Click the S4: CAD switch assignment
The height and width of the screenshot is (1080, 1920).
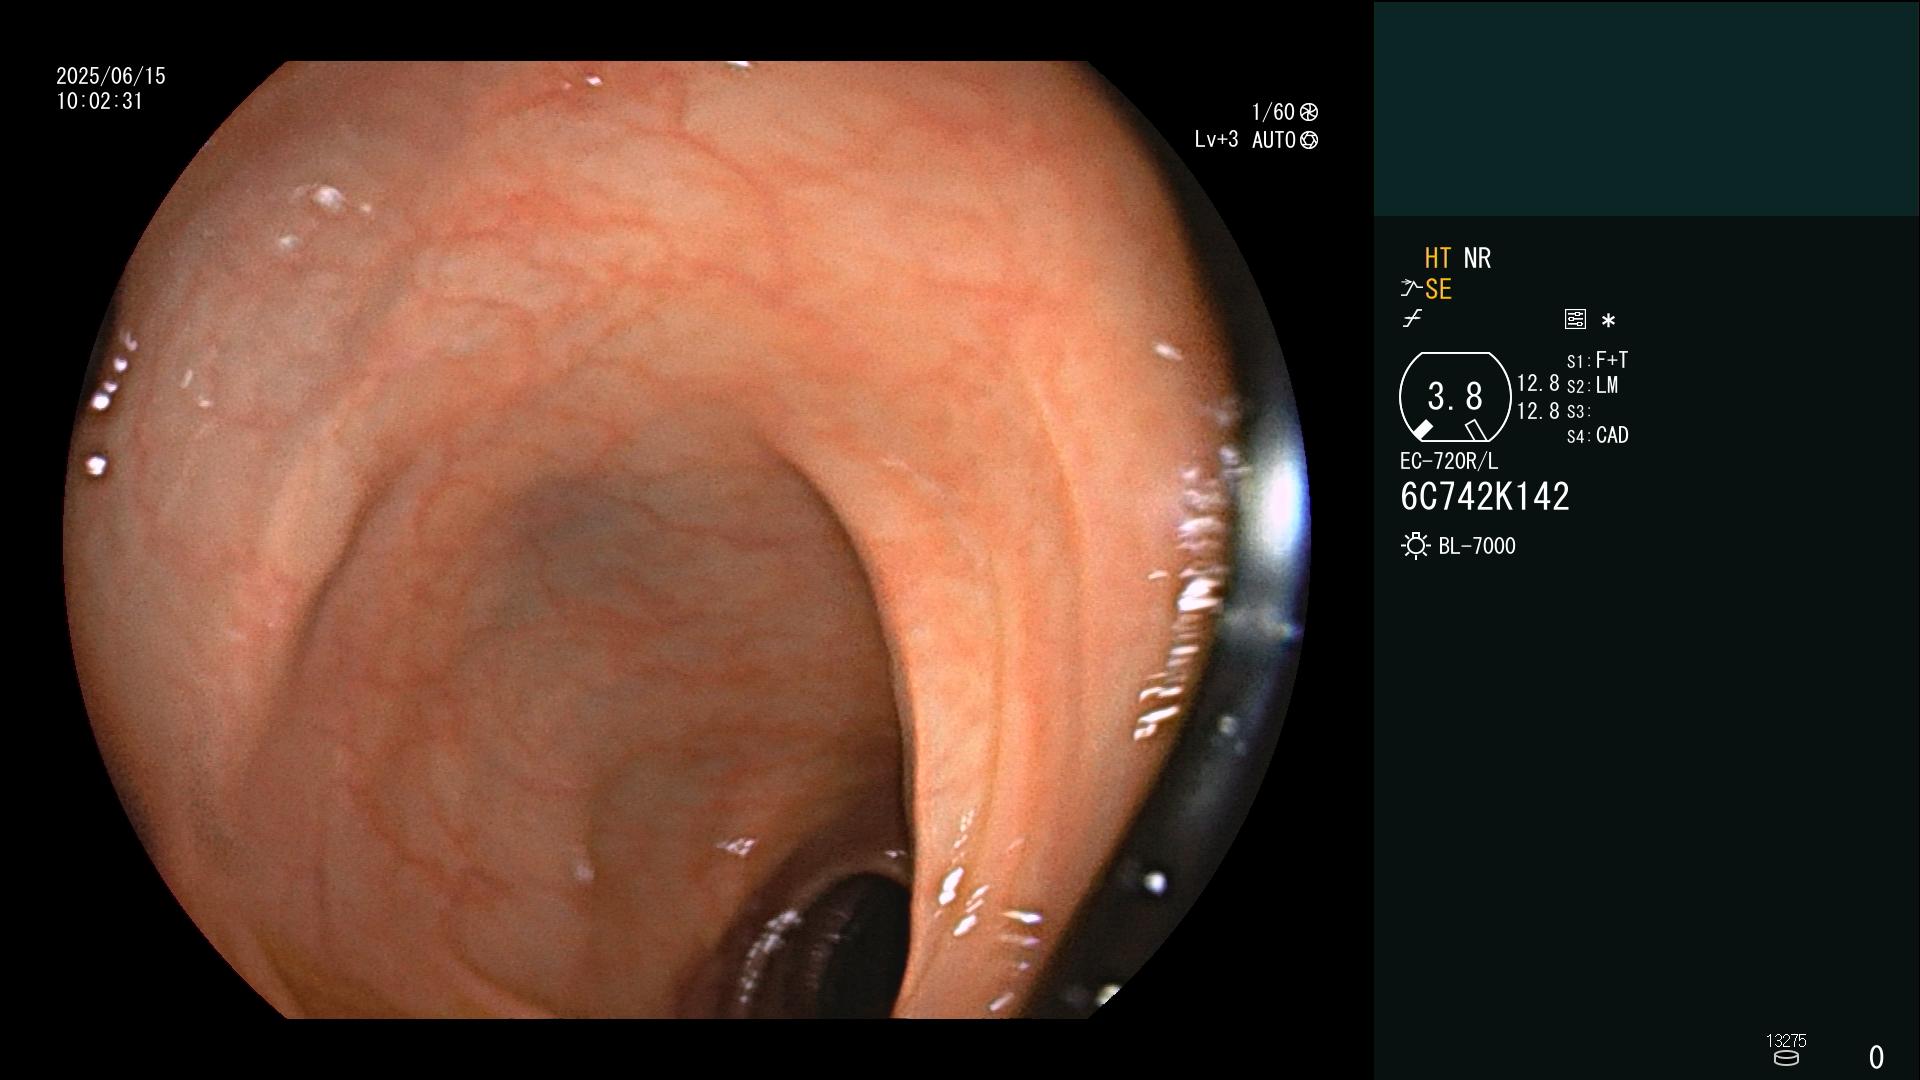pos(1597,435)
